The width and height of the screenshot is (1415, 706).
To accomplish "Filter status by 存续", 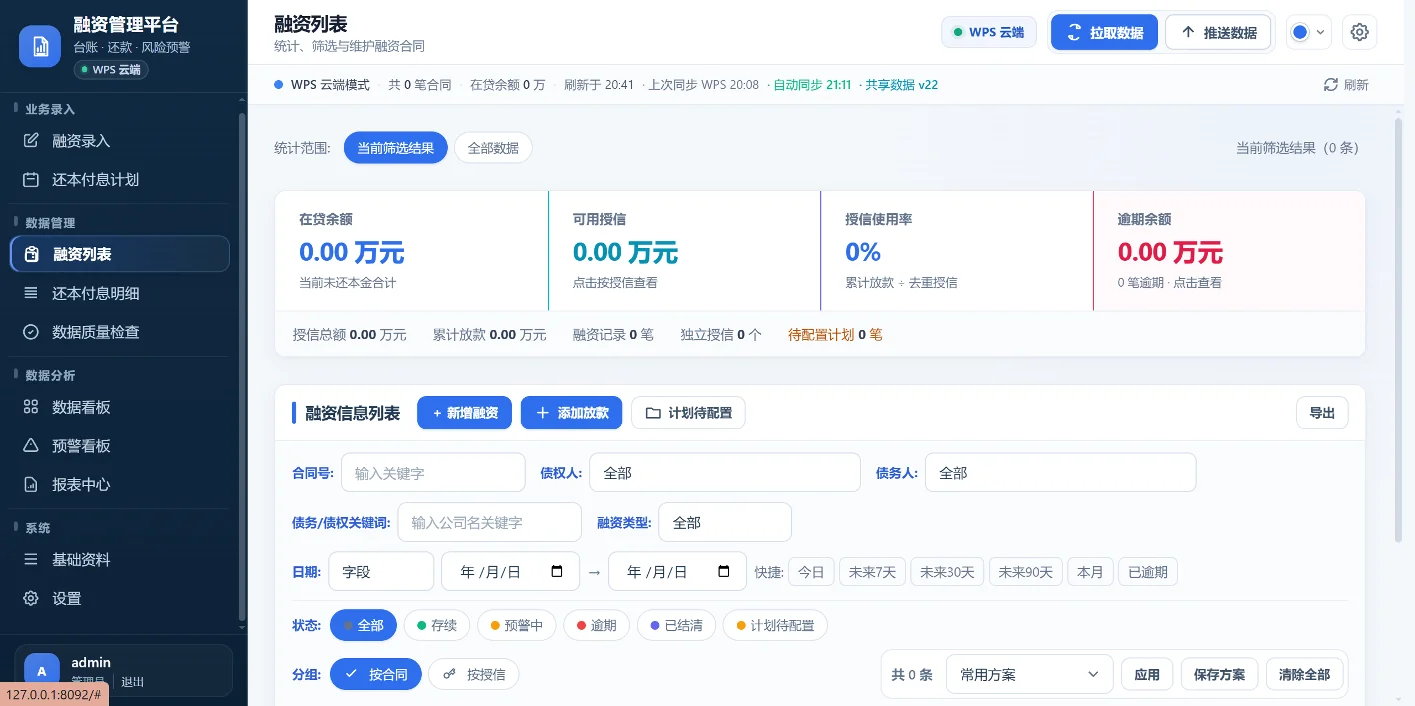I will point(437,626).
